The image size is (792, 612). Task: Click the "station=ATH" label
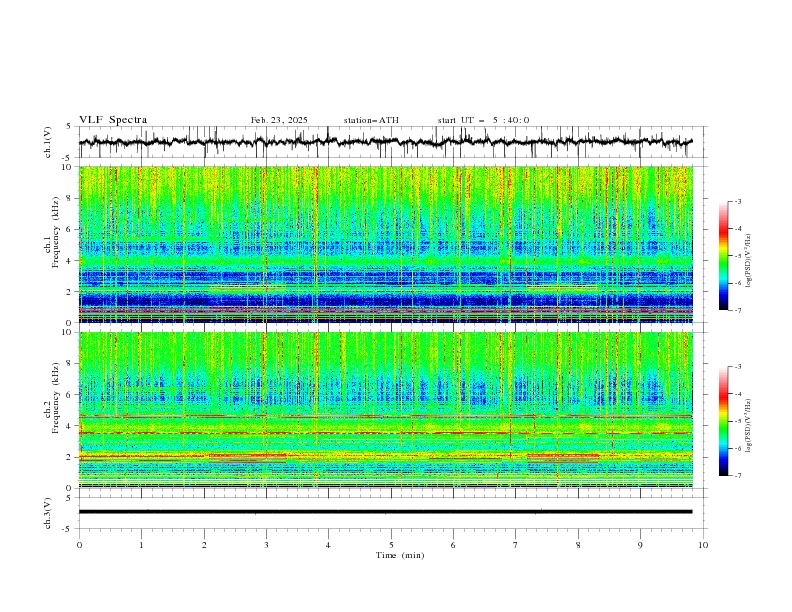click(x=371, y=120)
